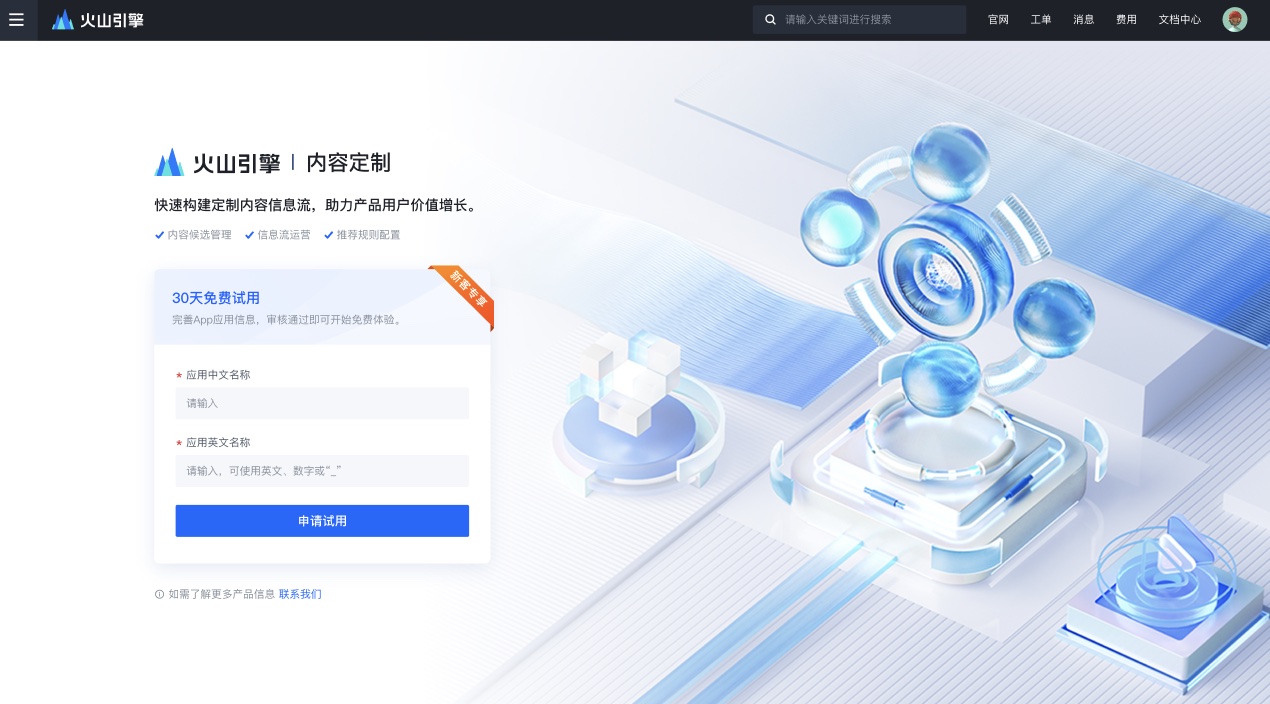The width and height of the screenshot is (1270, 704).
Task: Click the 应用中文名称 input field
Action: 322,403
